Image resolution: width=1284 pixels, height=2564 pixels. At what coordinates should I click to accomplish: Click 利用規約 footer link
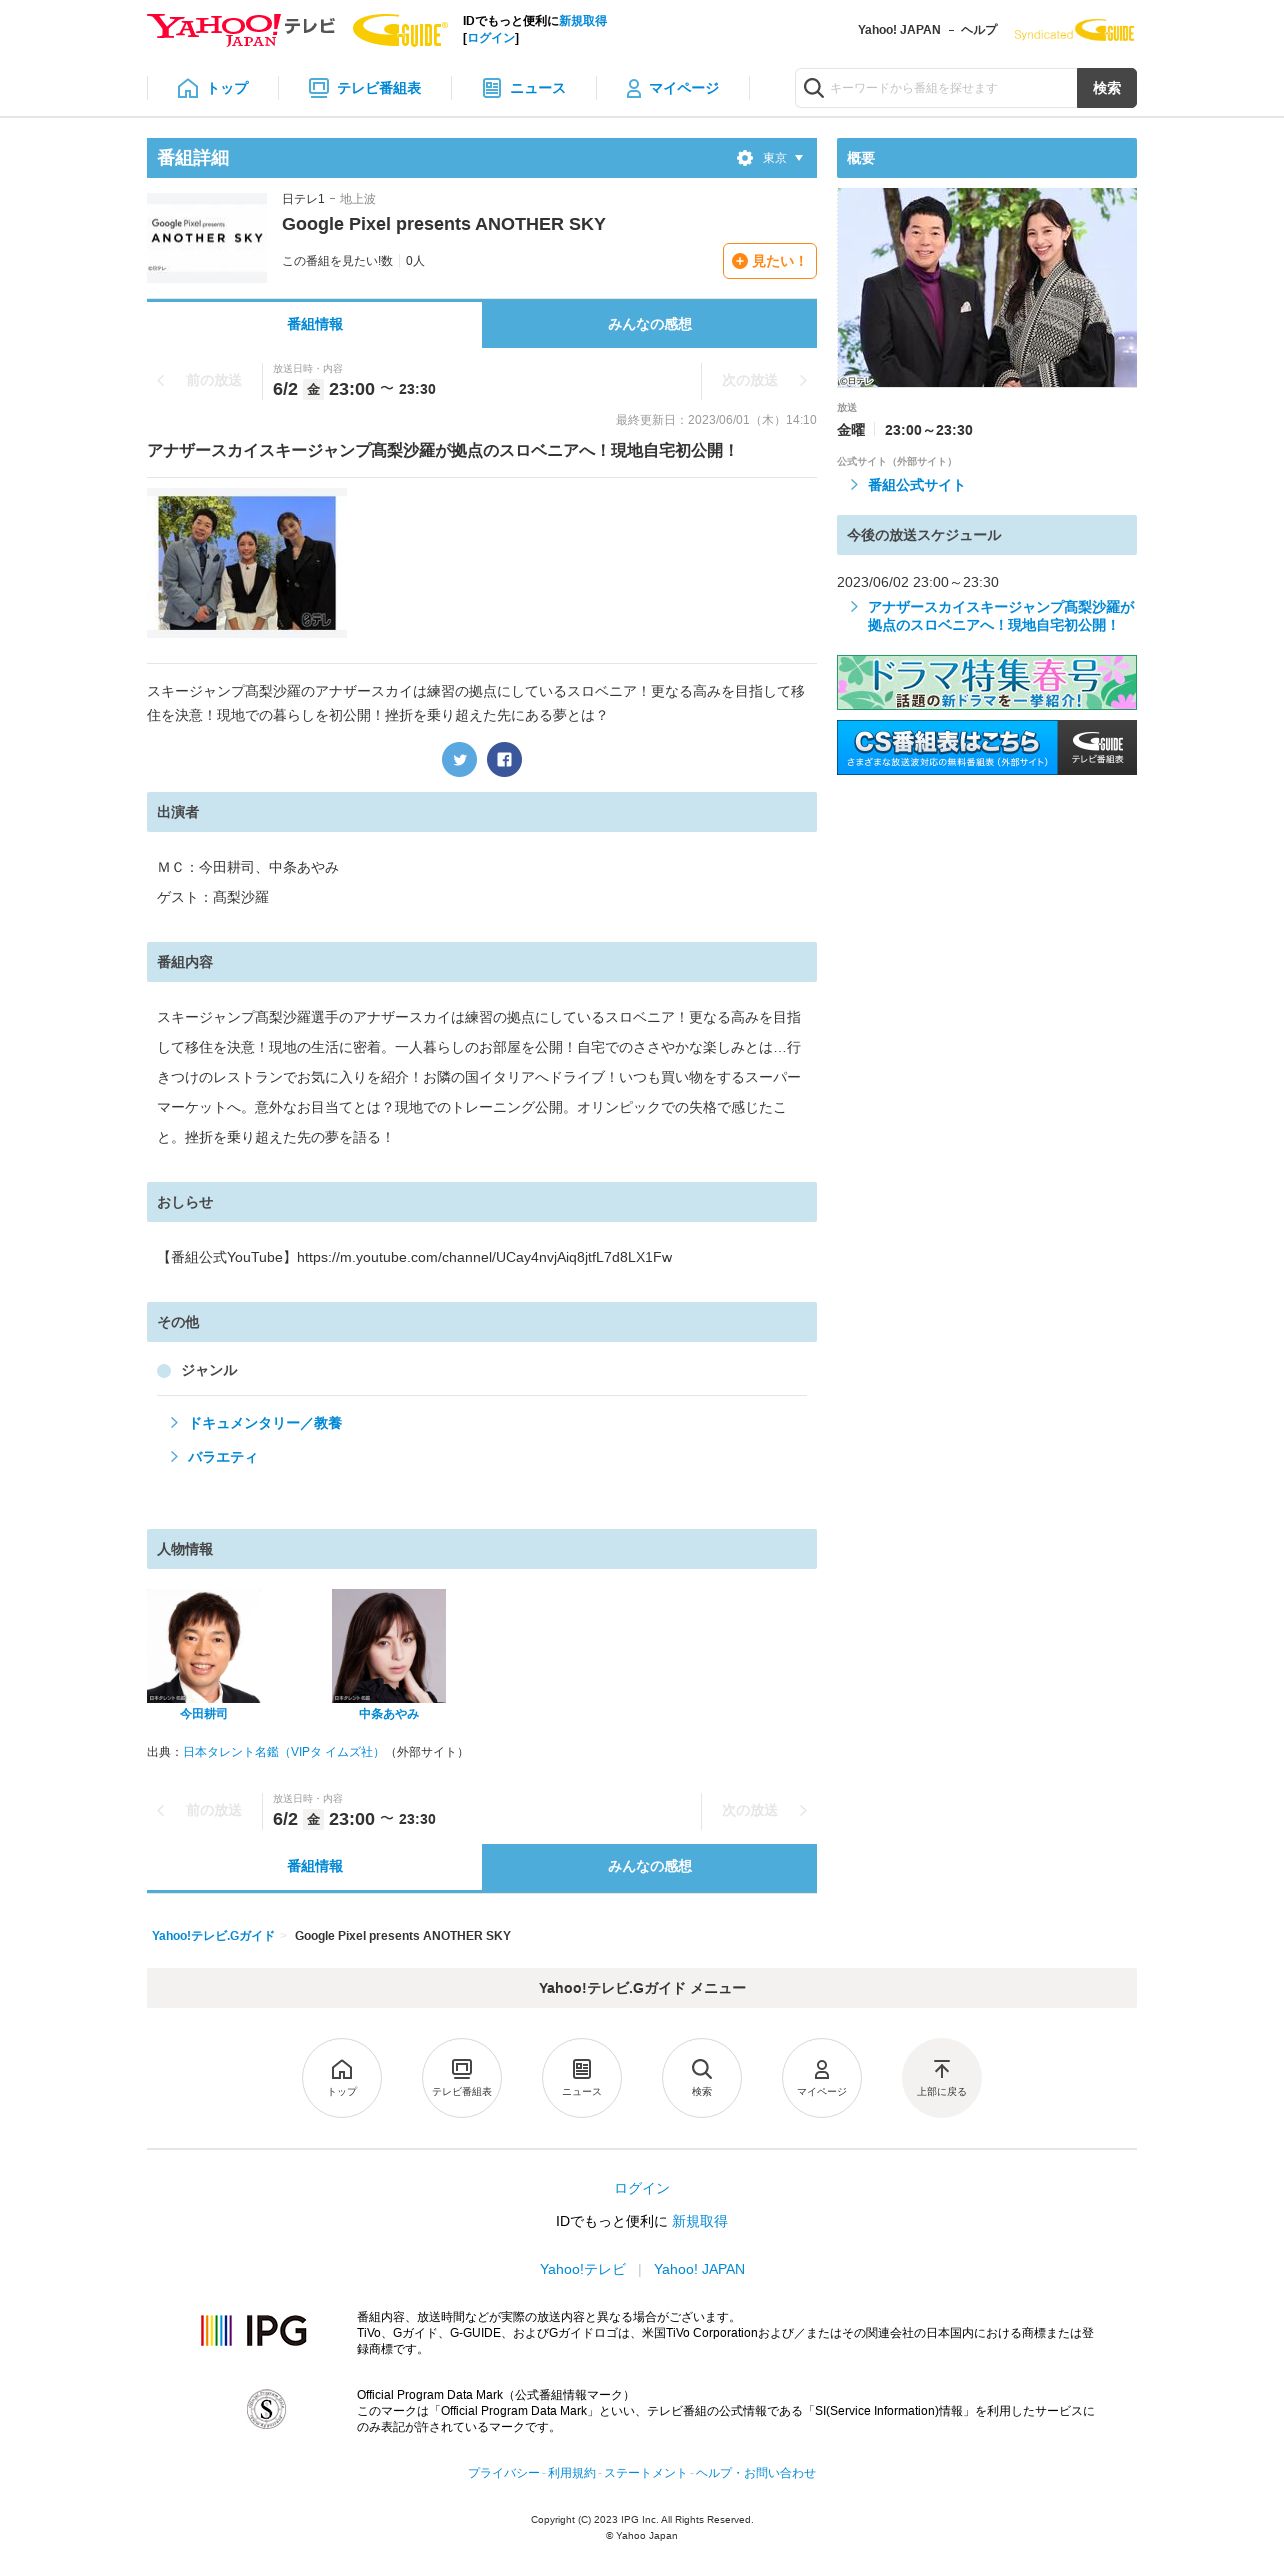pos(572,2473)
